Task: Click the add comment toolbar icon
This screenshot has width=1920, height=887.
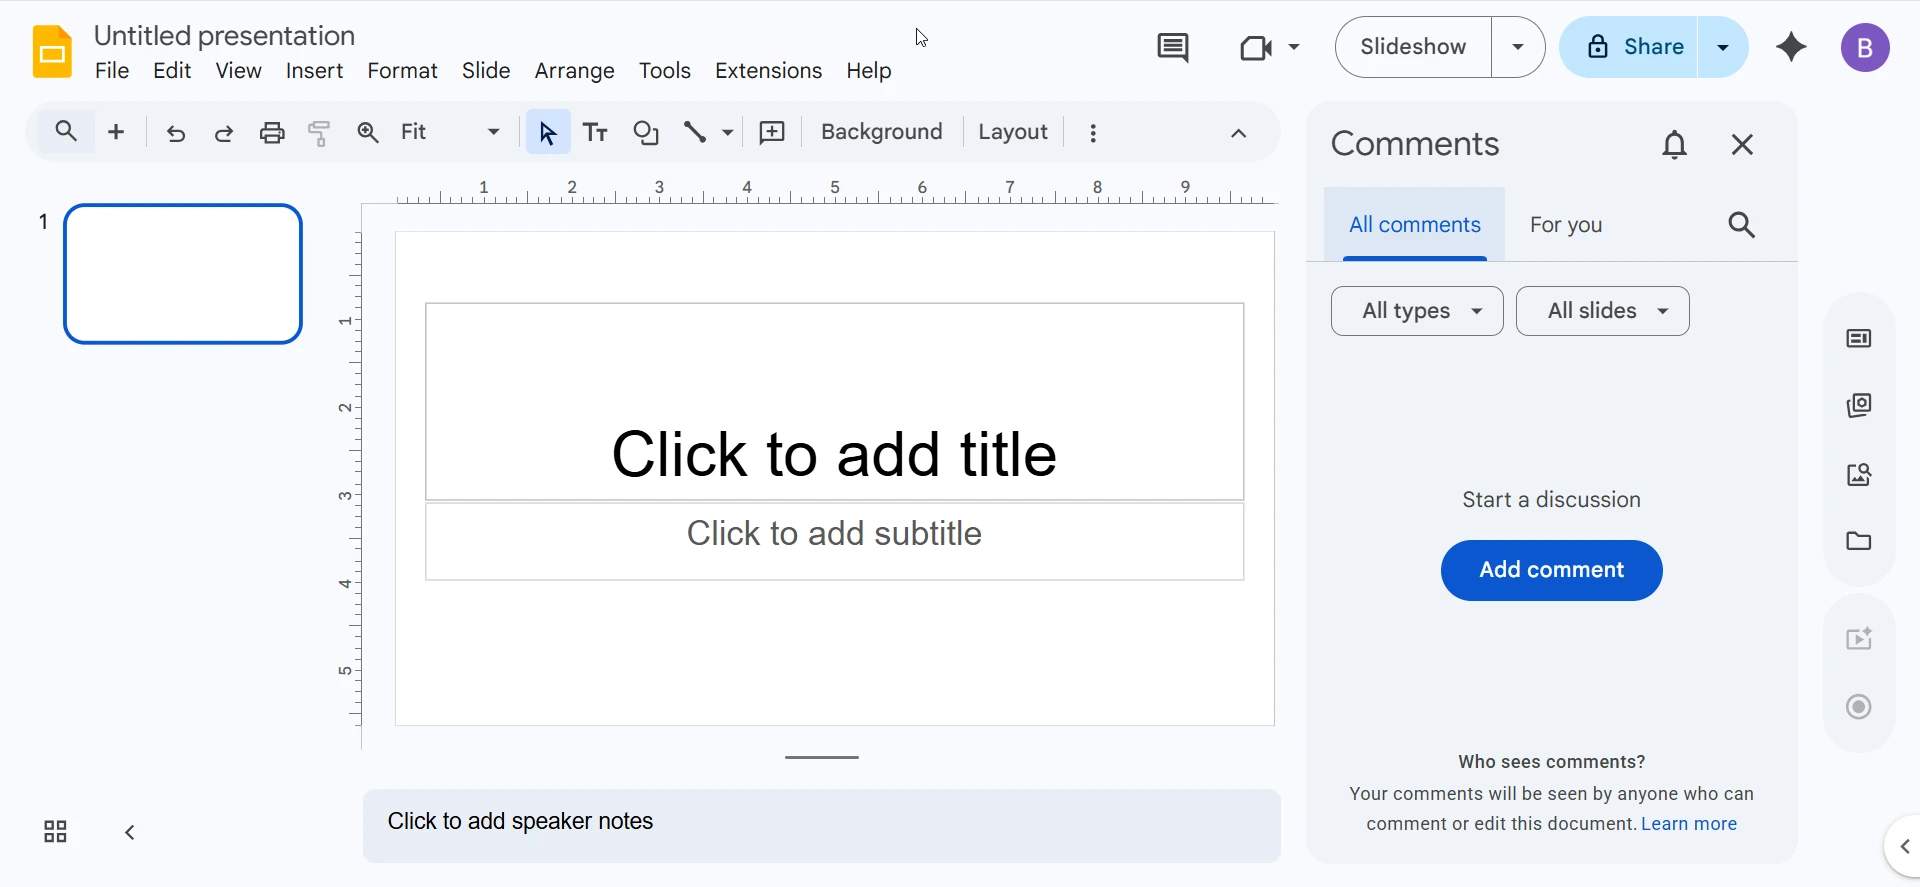Action: click(x=772, y=133)
